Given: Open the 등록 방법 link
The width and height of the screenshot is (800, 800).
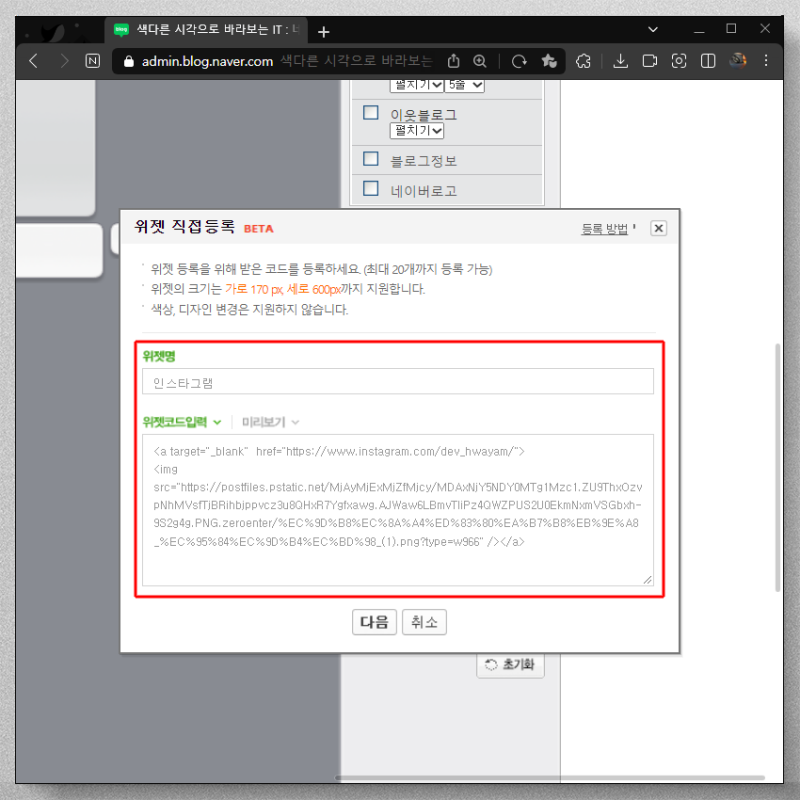Looking at the screenshot, I should click(605, 229).
